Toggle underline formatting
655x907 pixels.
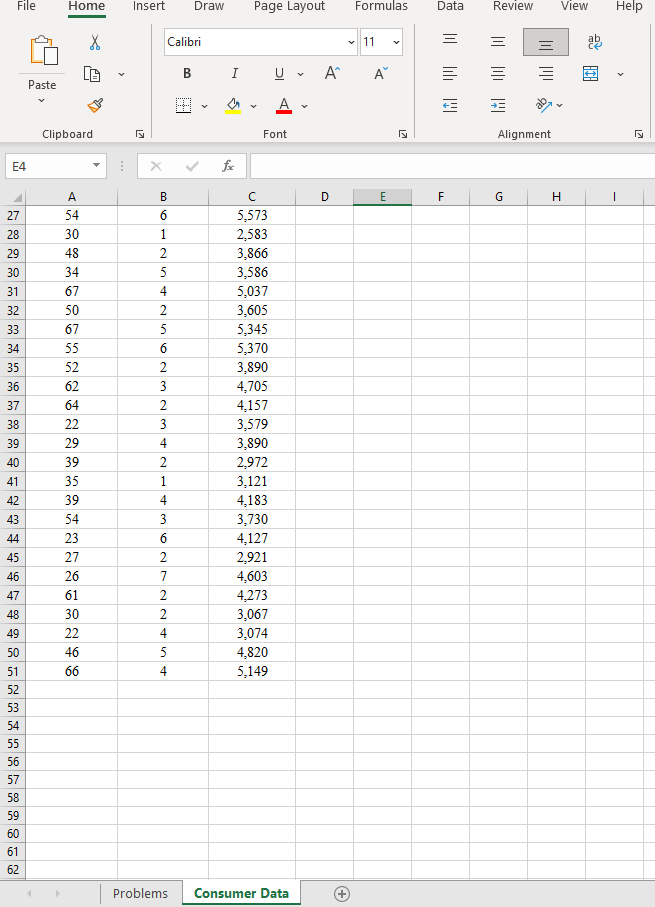click(279, 73)
